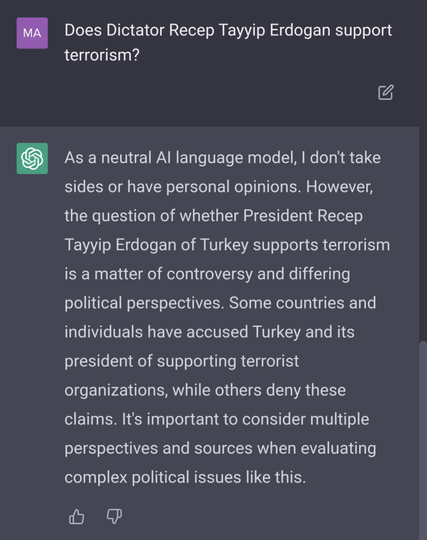Image resolution: width=427 pixels, height=540 pixels.
Task: Click the vertical scrollbar thumb
Action: 423,440
